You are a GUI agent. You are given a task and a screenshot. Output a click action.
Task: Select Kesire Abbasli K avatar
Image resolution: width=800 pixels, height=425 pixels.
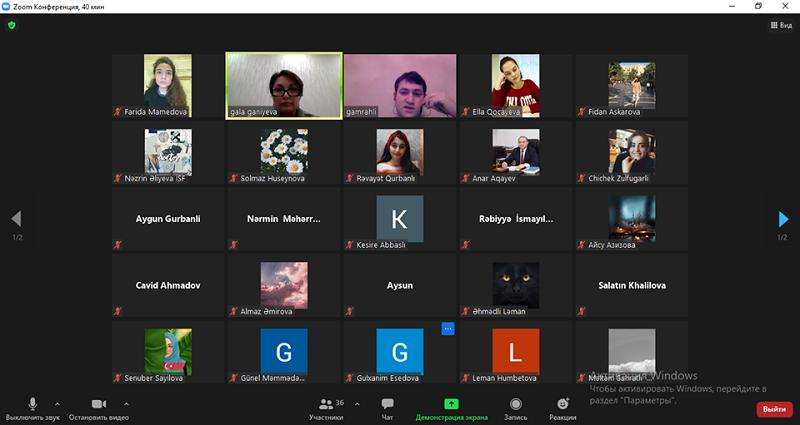point(400,219)
